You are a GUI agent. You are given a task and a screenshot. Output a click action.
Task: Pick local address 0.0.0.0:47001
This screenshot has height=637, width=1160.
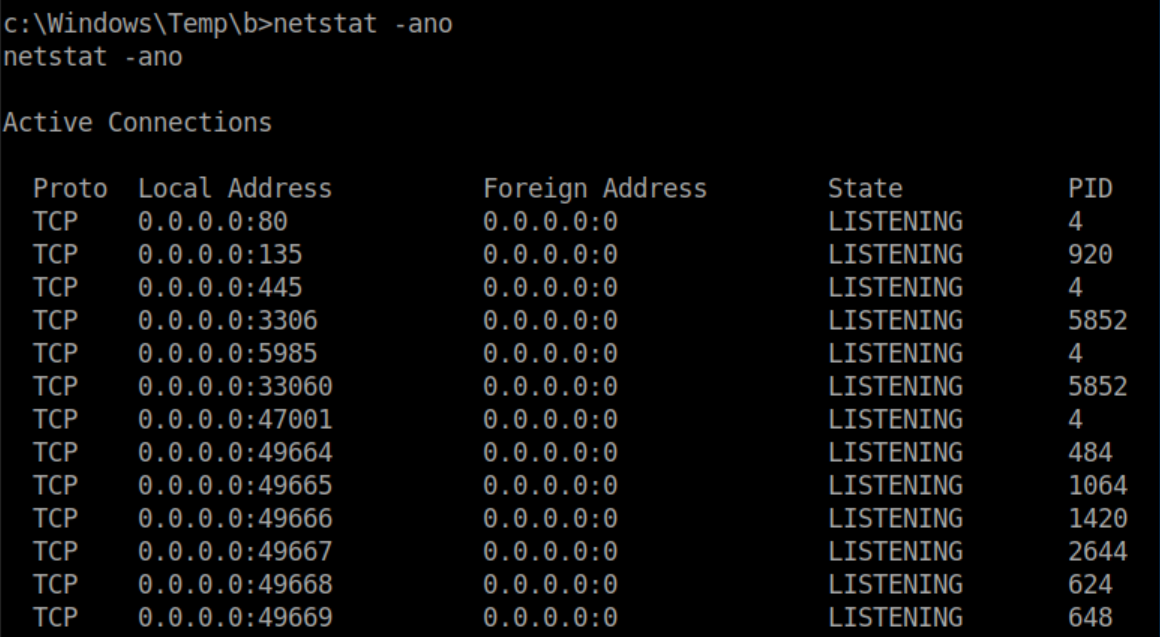pos(234,419)
